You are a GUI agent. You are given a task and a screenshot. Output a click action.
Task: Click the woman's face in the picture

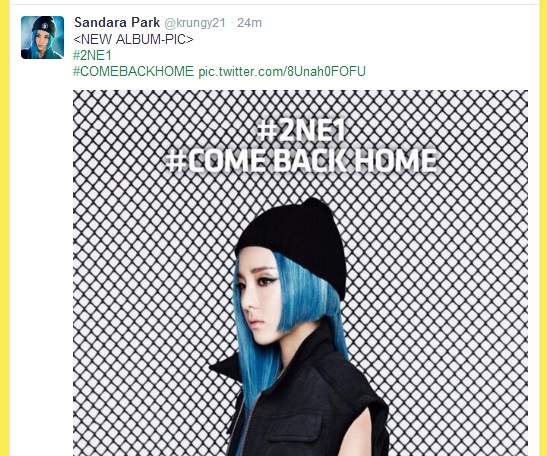(256, 297)
